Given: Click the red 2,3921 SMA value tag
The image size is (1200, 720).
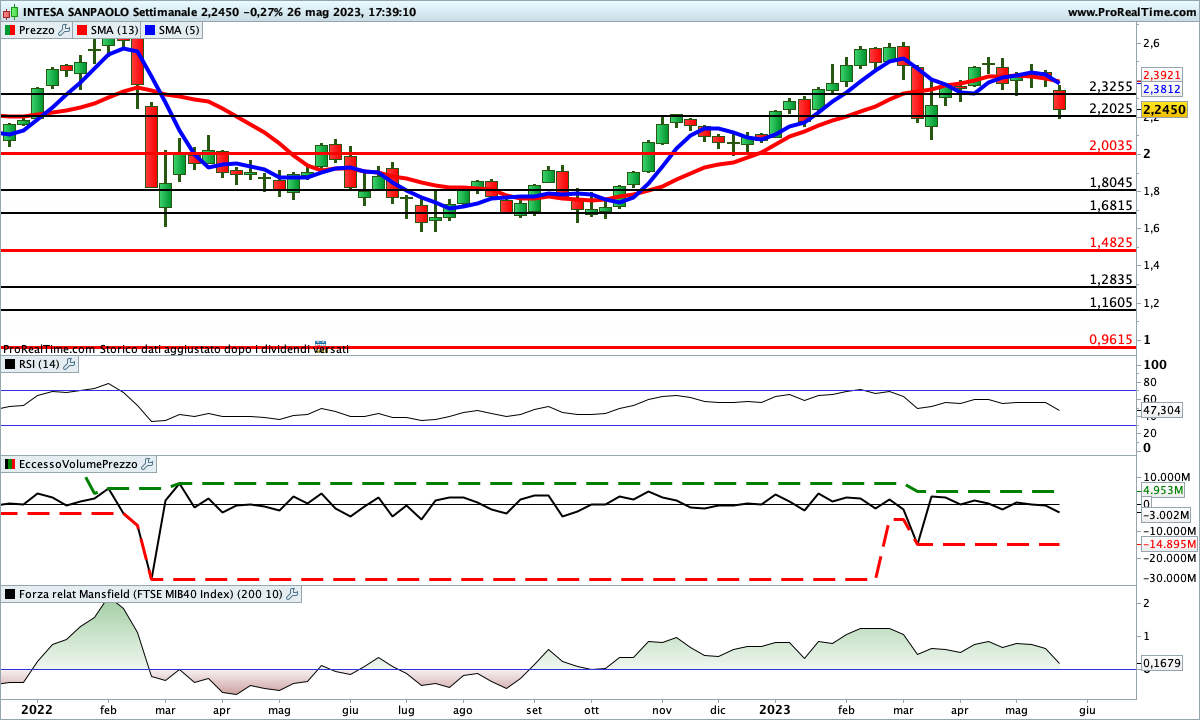Looking at the screenshot, I should click(1162, 75).
